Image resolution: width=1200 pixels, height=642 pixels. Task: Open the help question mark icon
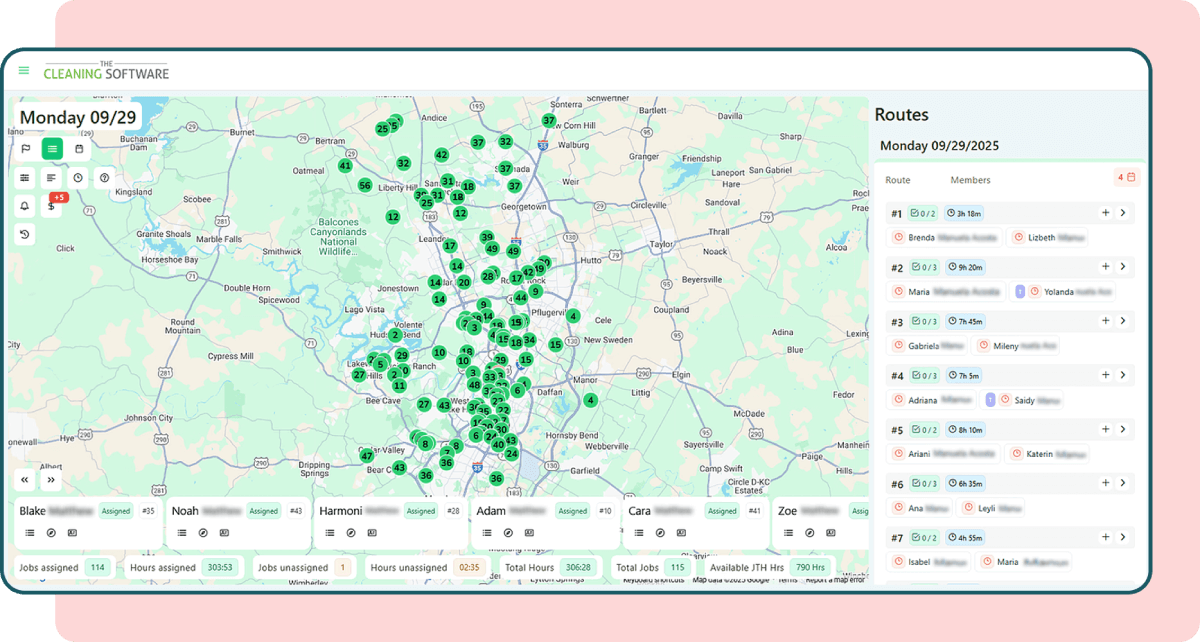click(104, 178)
